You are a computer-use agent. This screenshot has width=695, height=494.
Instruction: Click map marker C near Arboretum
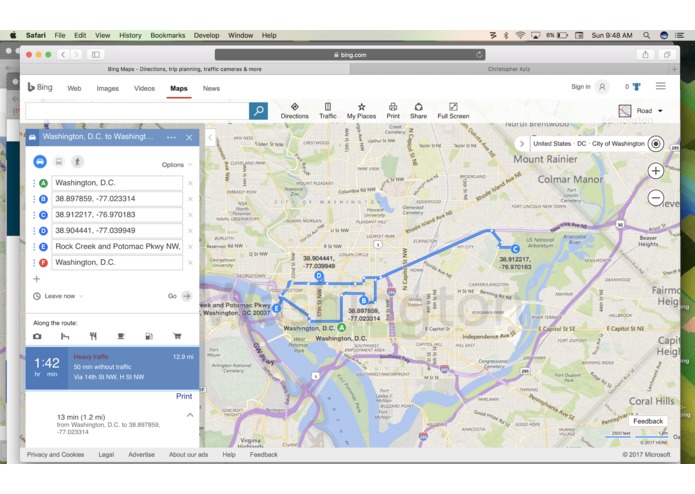click(515, 249)
